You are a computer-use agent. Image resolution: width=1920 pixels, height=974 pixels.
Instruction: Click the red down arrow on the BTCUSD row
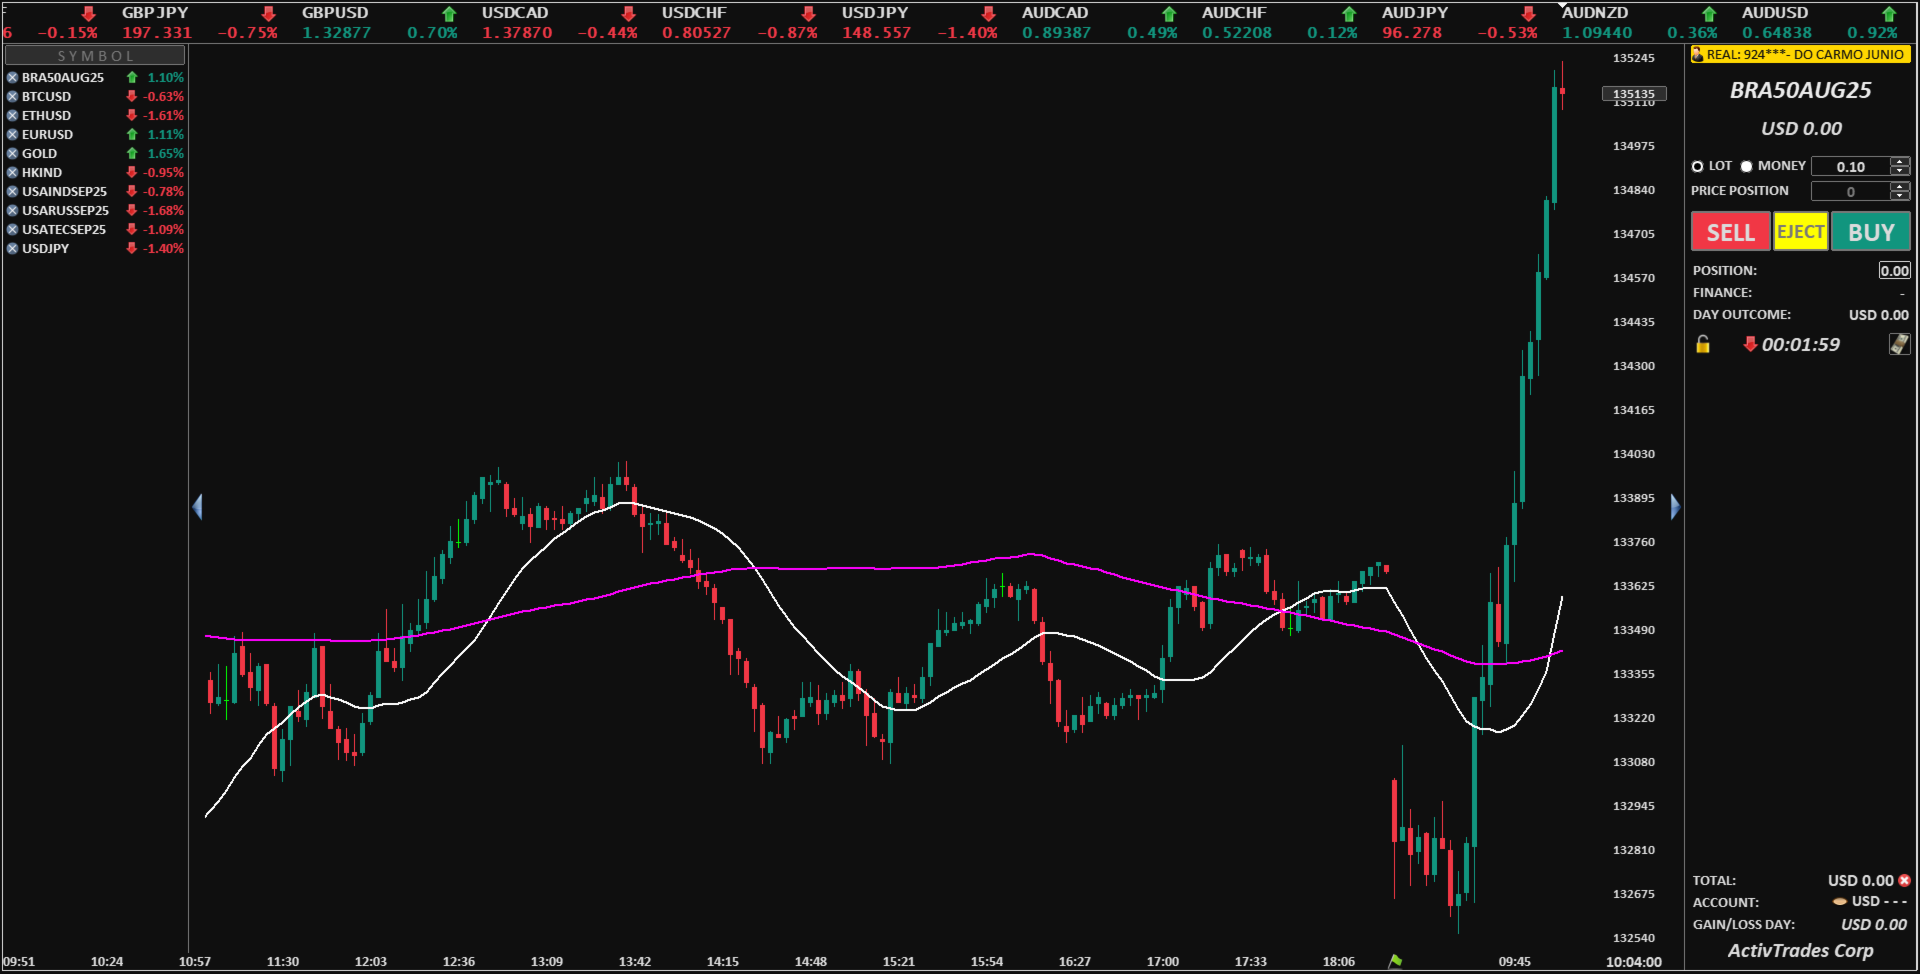tap(131, 96)
